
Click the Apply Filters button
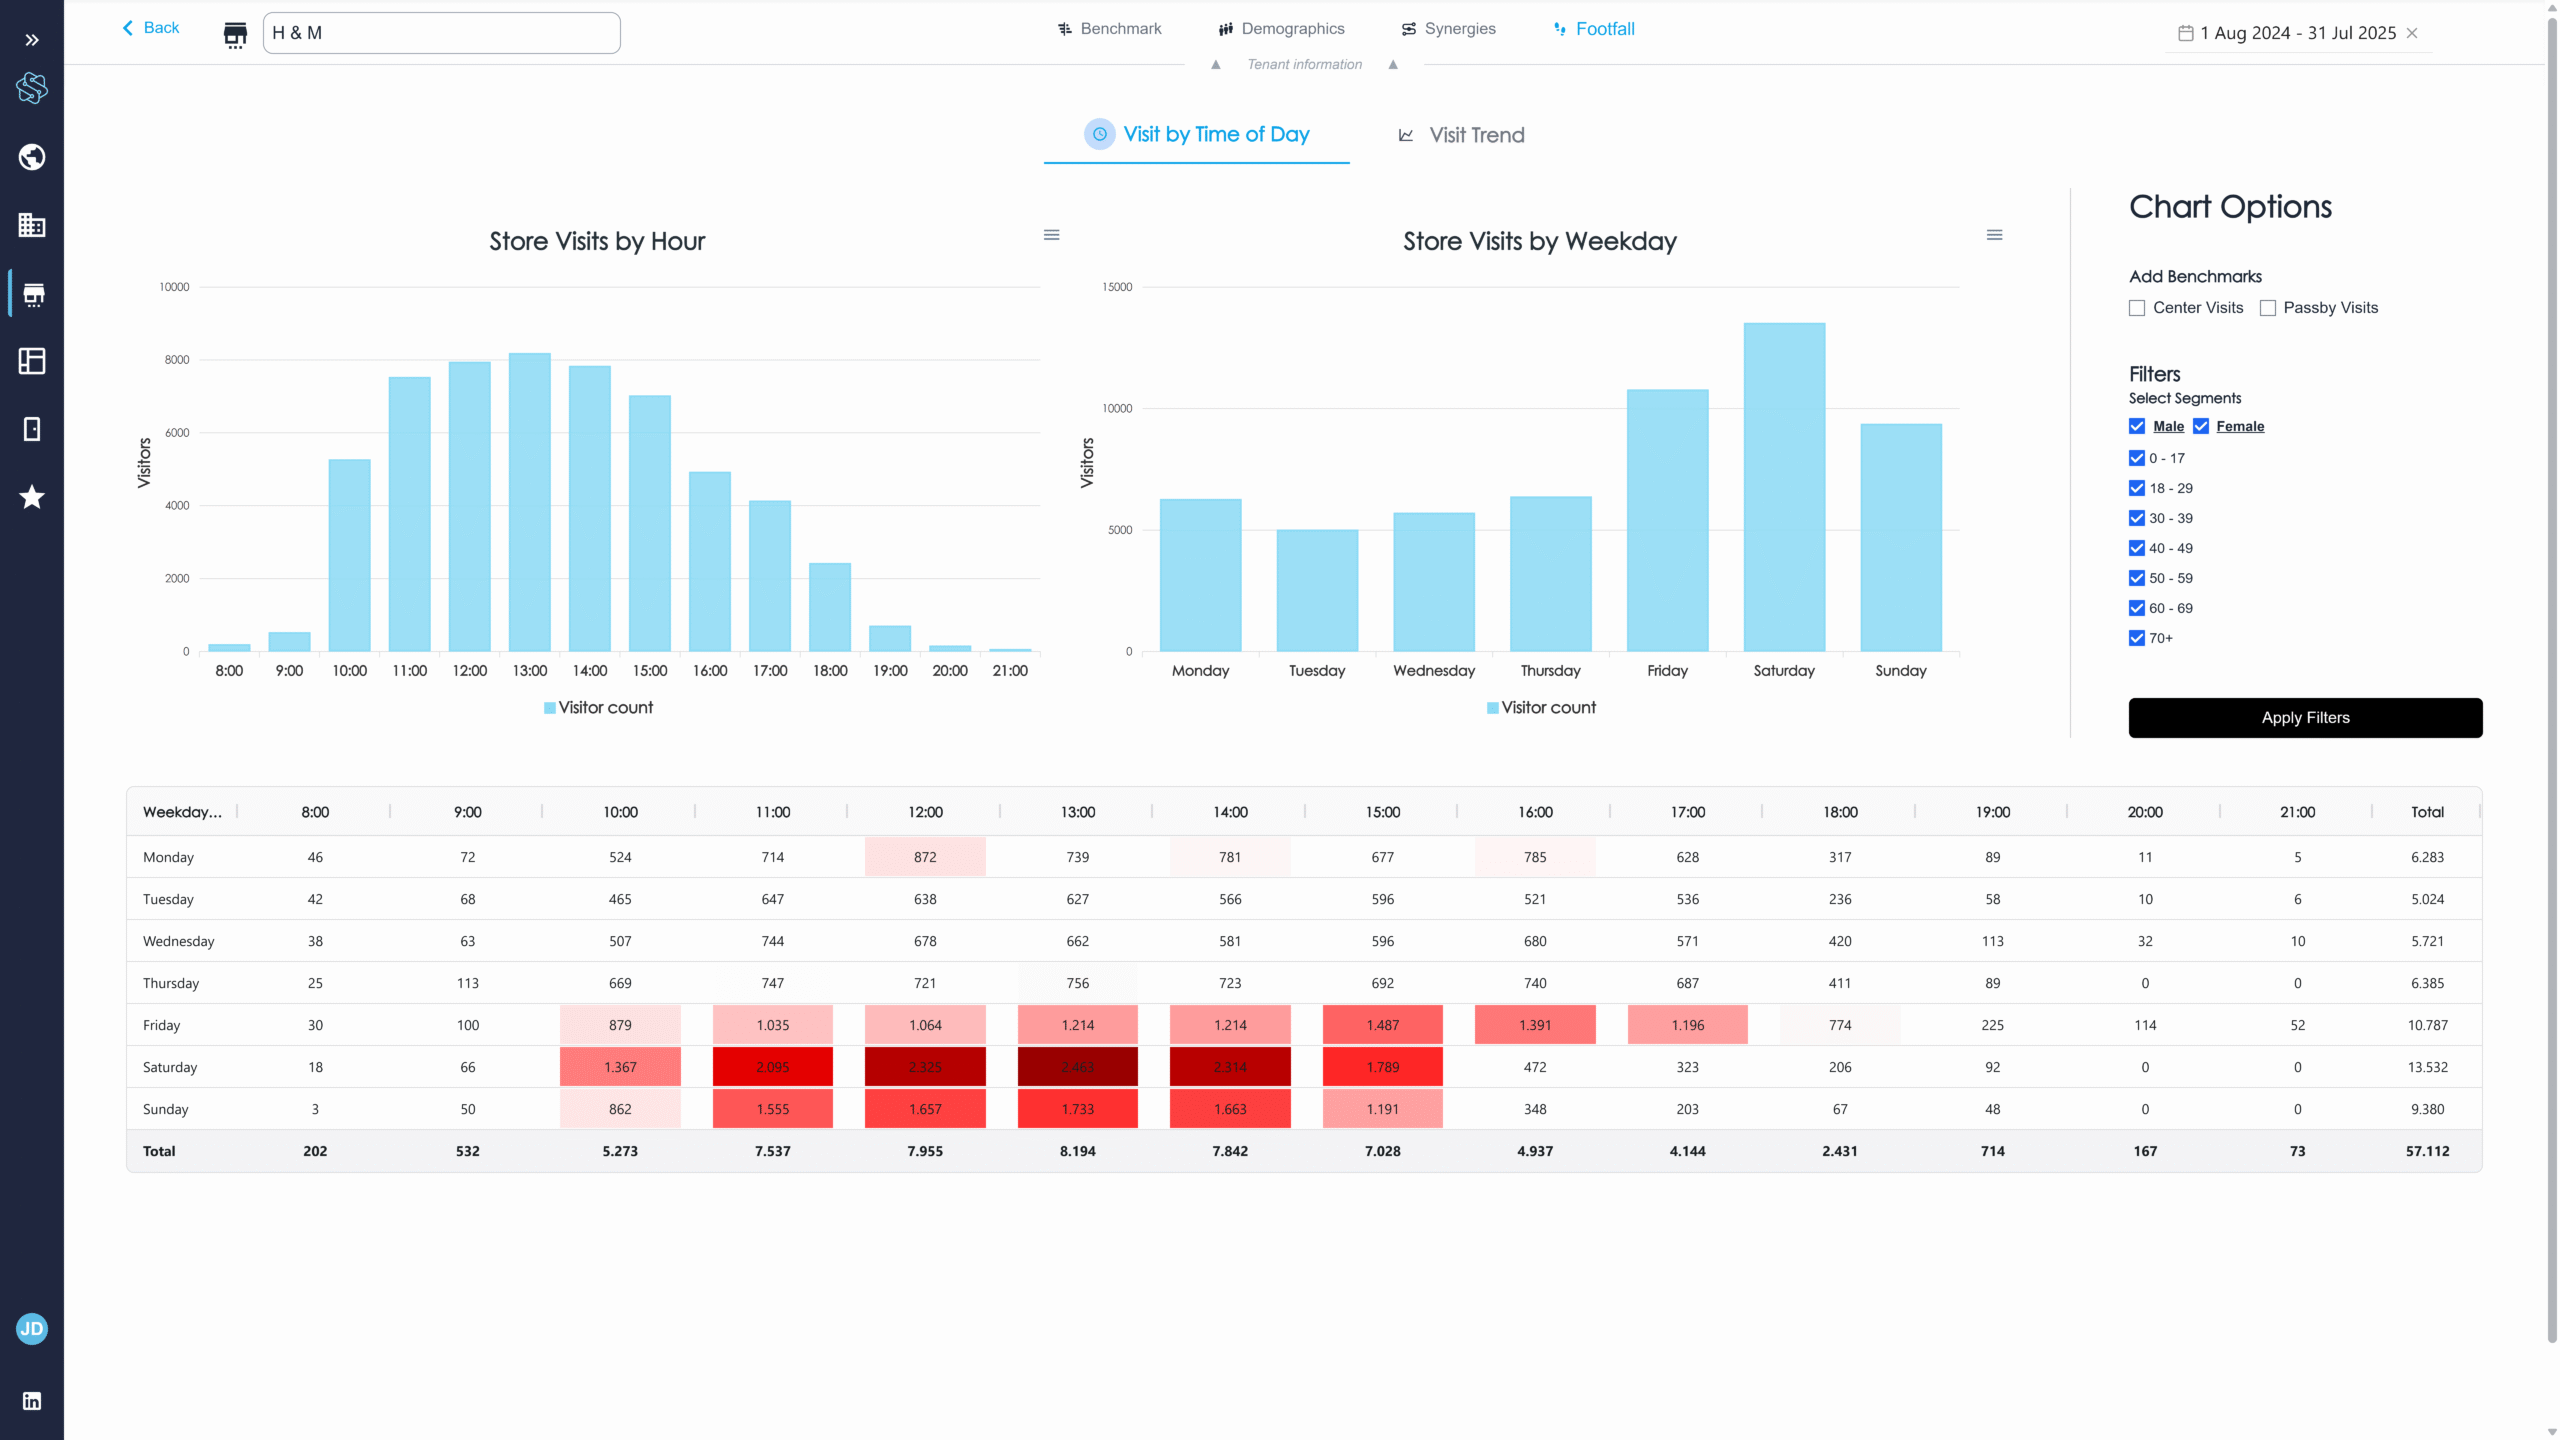pyautogui.click(x=2305, y=718)
